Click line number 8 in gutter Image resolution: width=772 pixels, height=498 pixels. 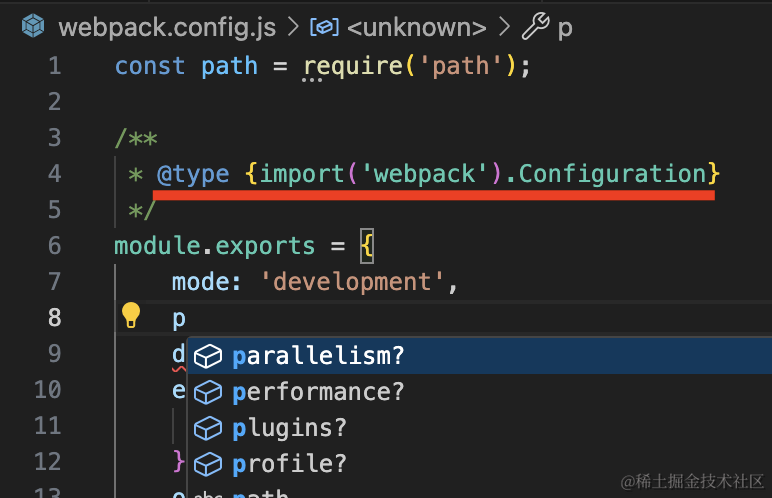click(x=55, y=318)
